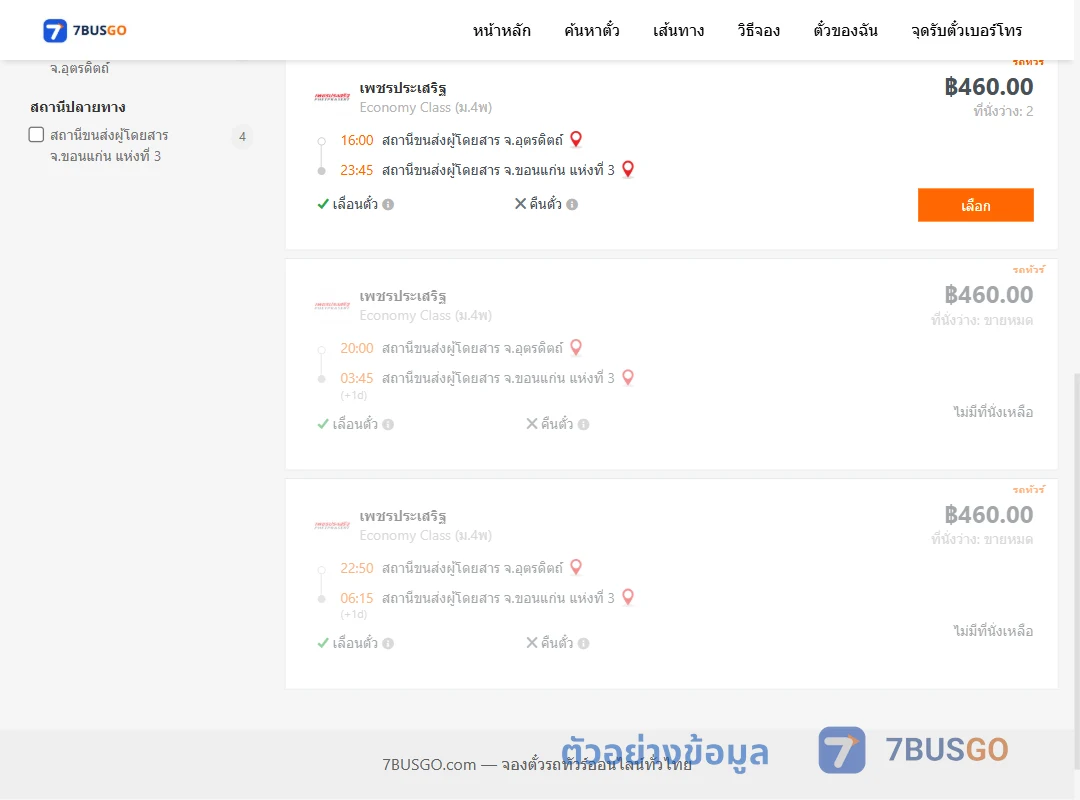Click map pin of 03:45 arrival station
This screenshot has height=800, width=1080.
click(x=627, y=377)
